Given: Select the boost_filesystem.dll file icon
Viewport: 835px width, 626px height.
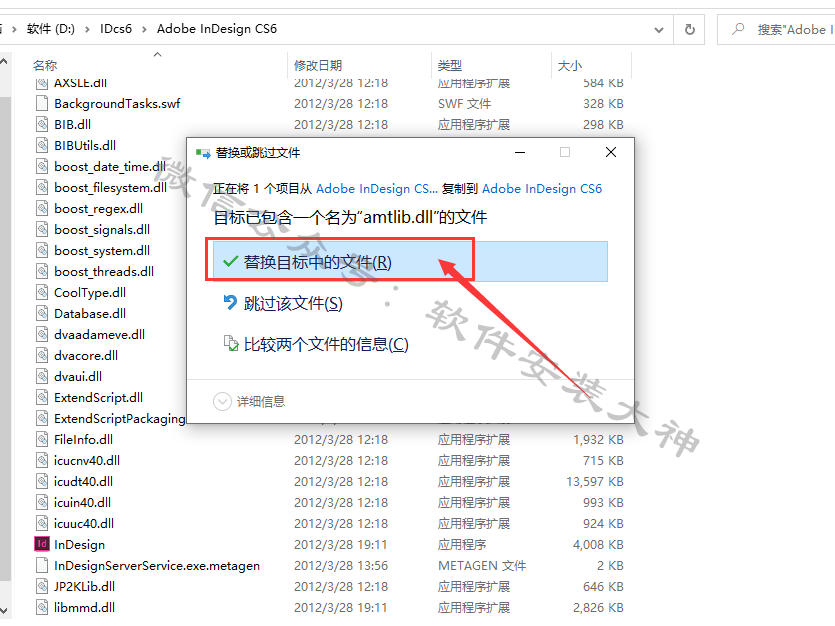Looking at the screenshot, I should coord(42,187).
